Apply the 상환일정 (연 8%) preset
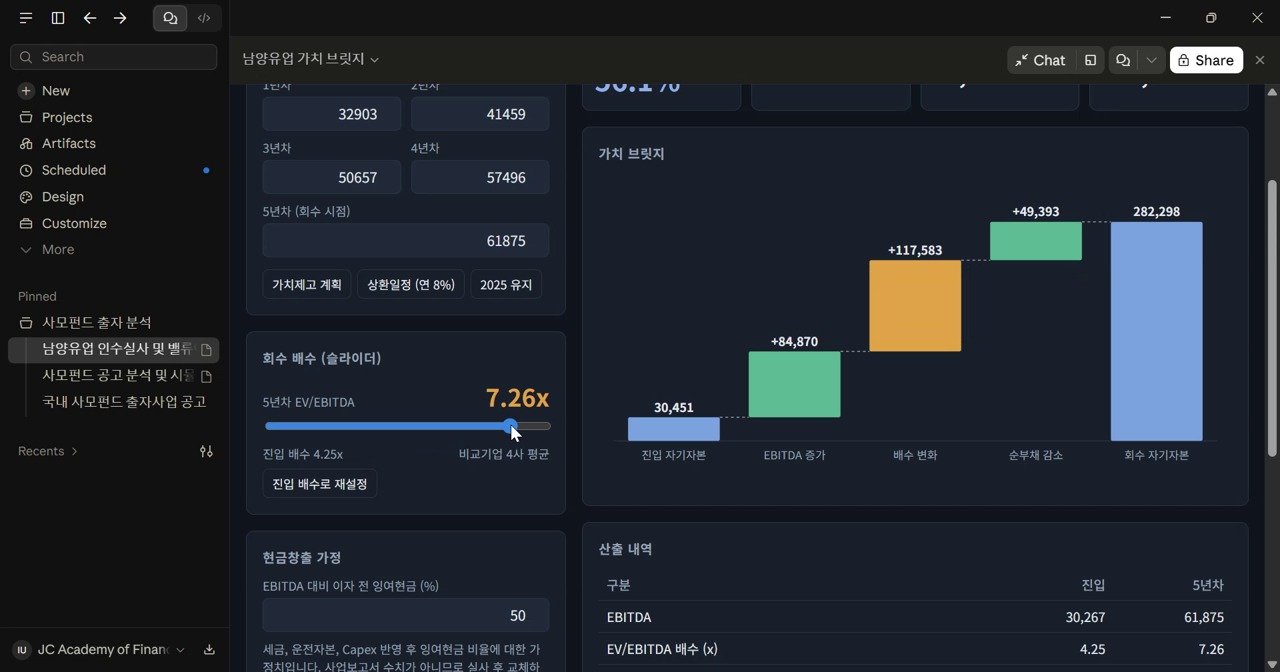This screenshot has width=1280, height=672. [x=411, y=284]
